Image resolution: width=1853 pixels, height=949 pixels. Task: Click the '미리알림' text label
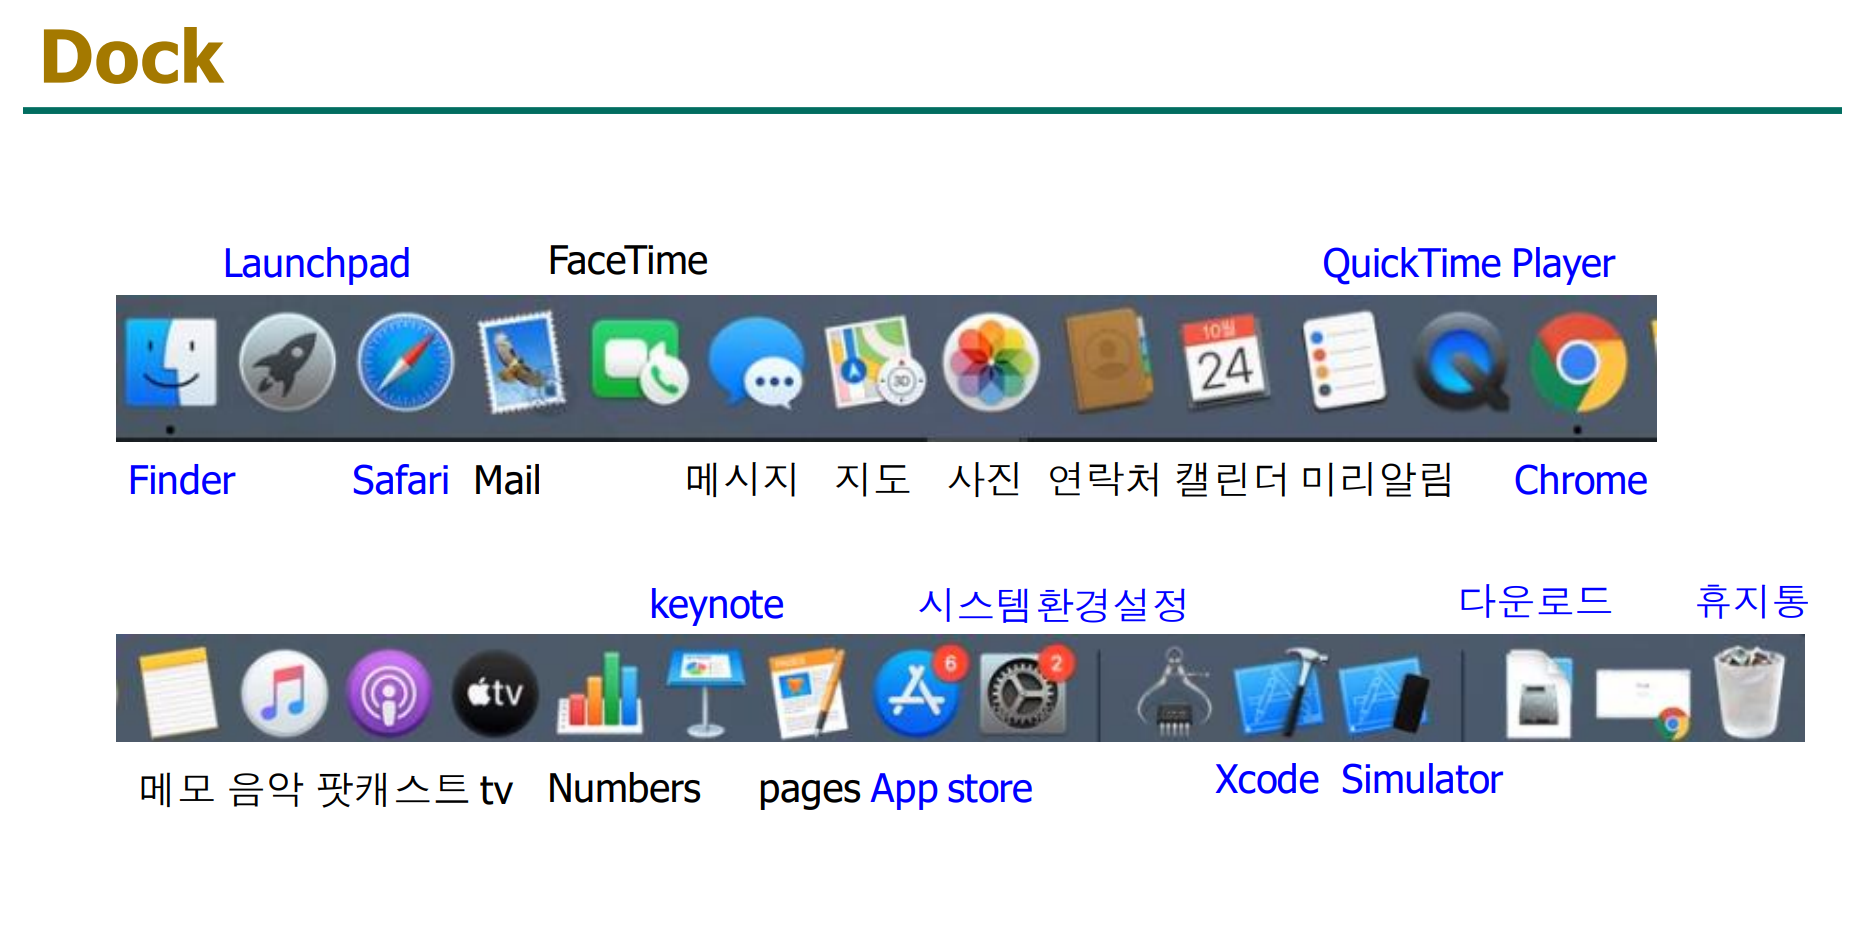(1376, 479)
